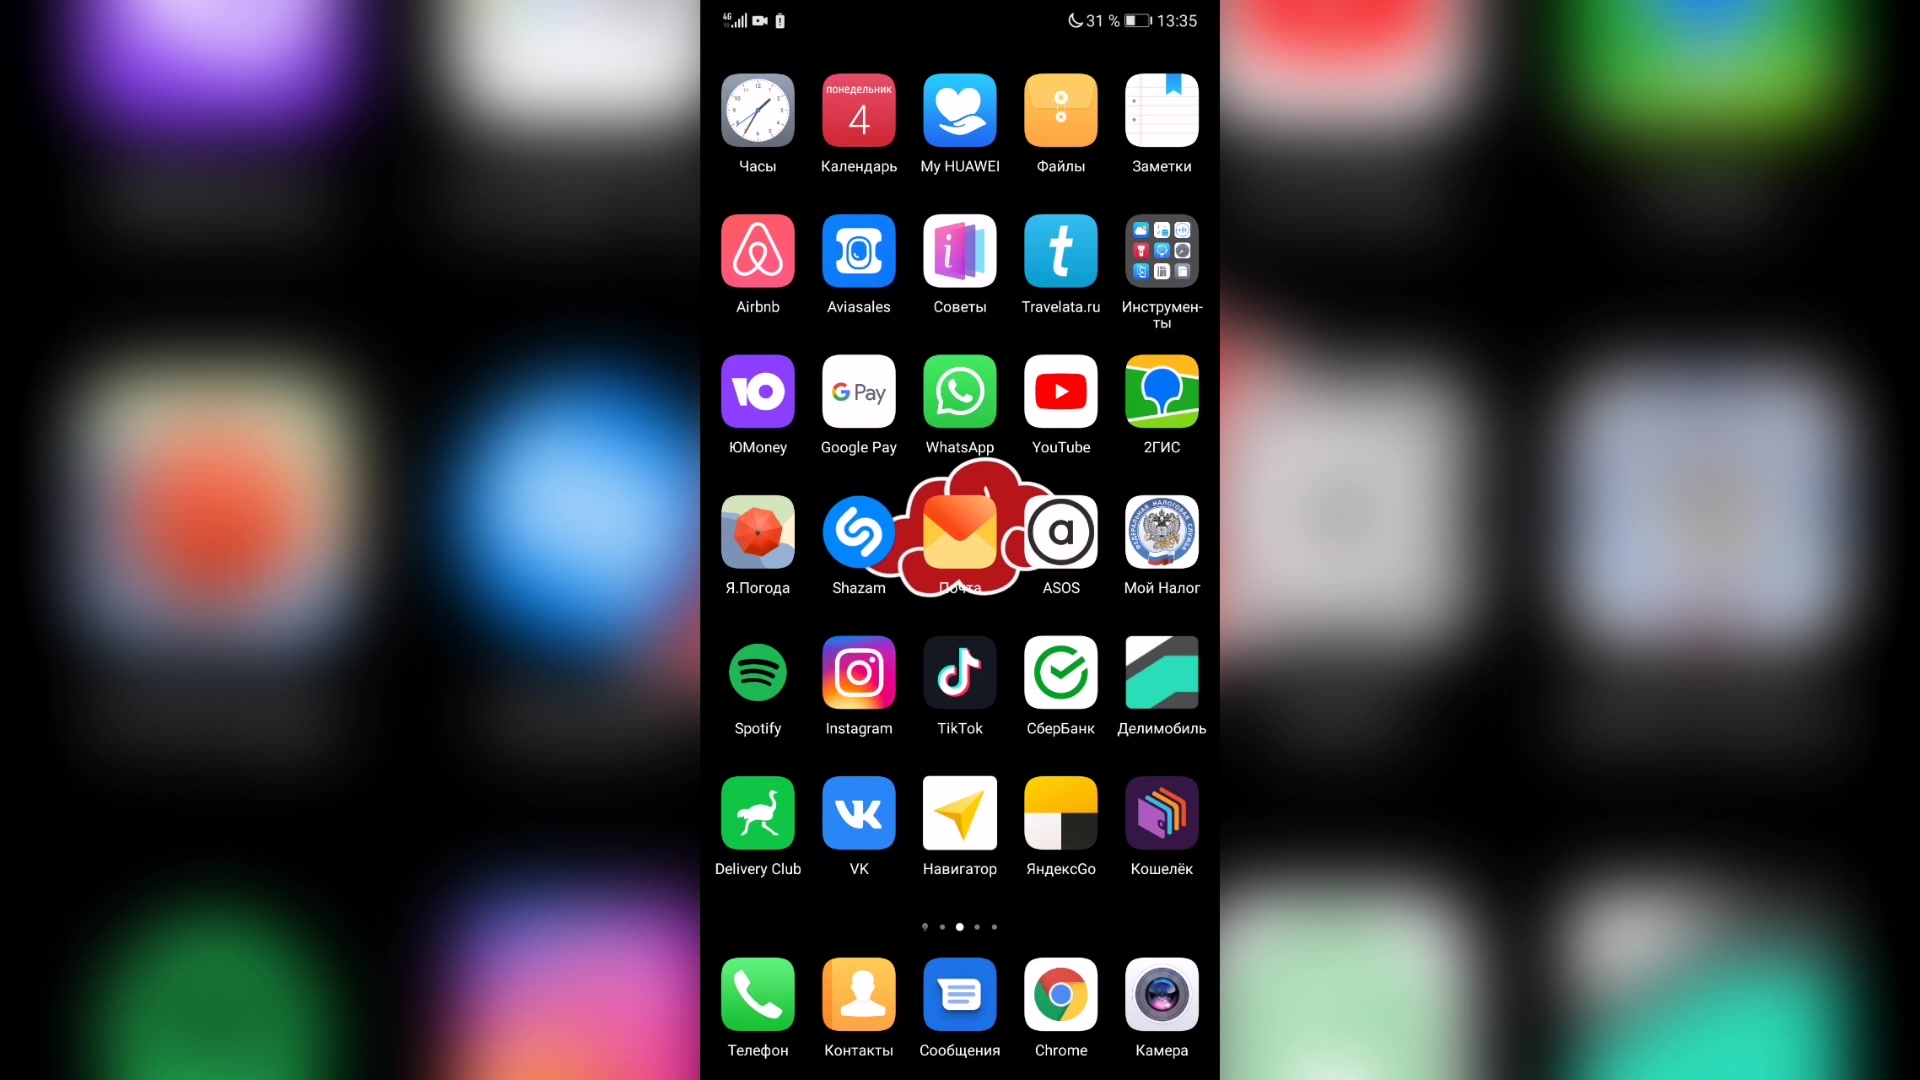1920x1080 pixels.
Task: Open Навигатор navigation app
Action: 960,814
